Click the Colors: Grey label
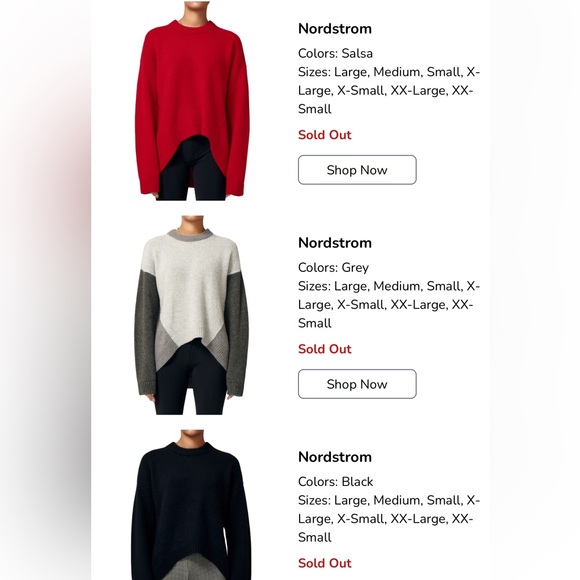This screenshot has width=580, height=580. [x=334, y=268]
